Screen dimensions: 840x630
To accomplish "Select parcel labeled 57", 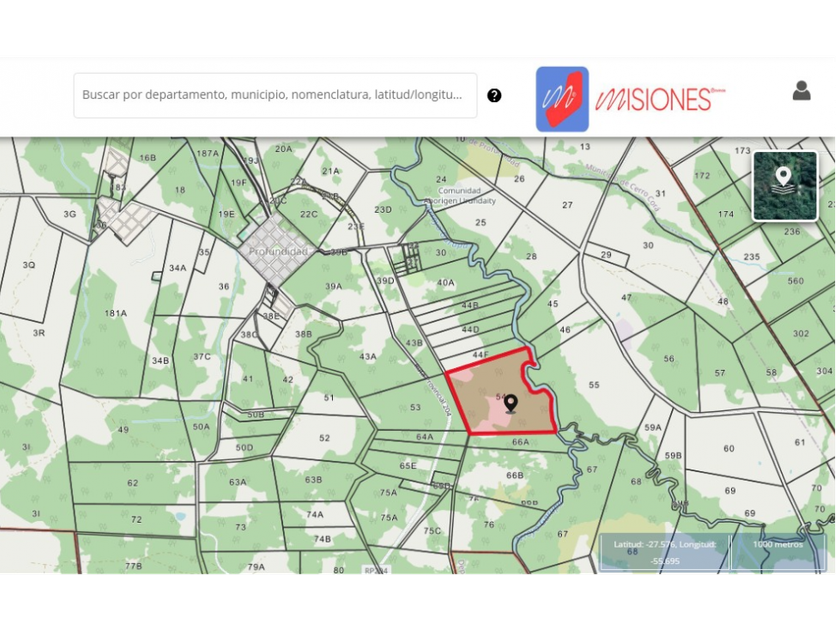I will 719,372.
